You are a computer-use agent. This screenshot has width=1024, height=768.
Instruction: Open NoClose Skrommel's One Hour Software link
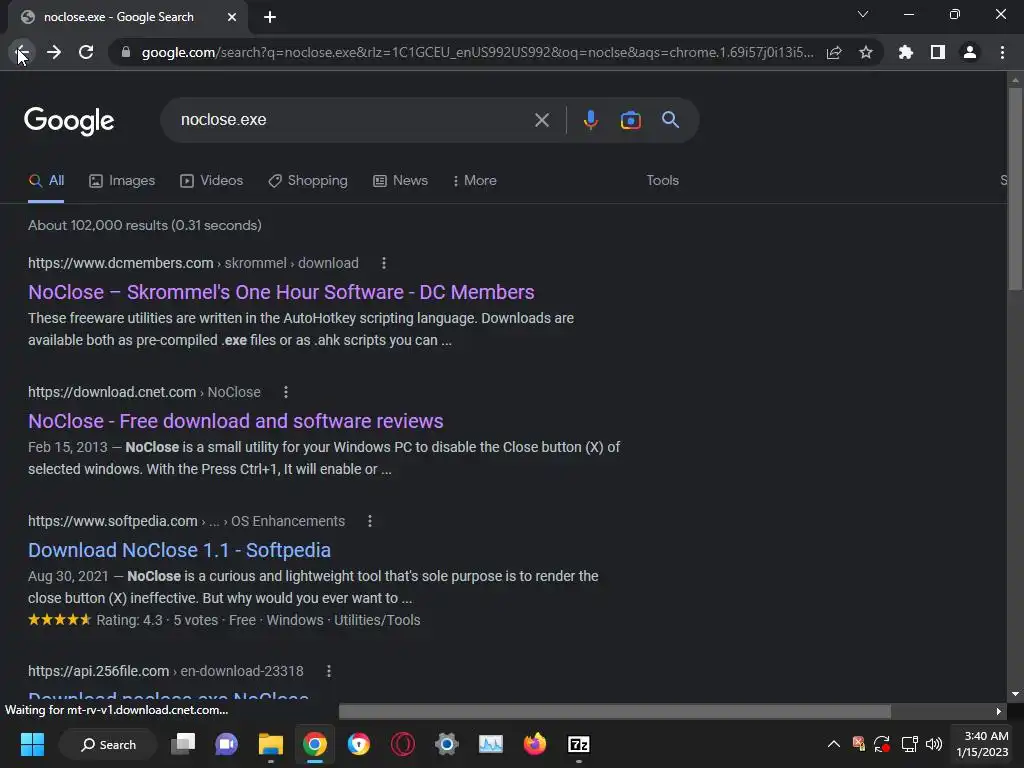pyautogui.click(x=281, y=292)
